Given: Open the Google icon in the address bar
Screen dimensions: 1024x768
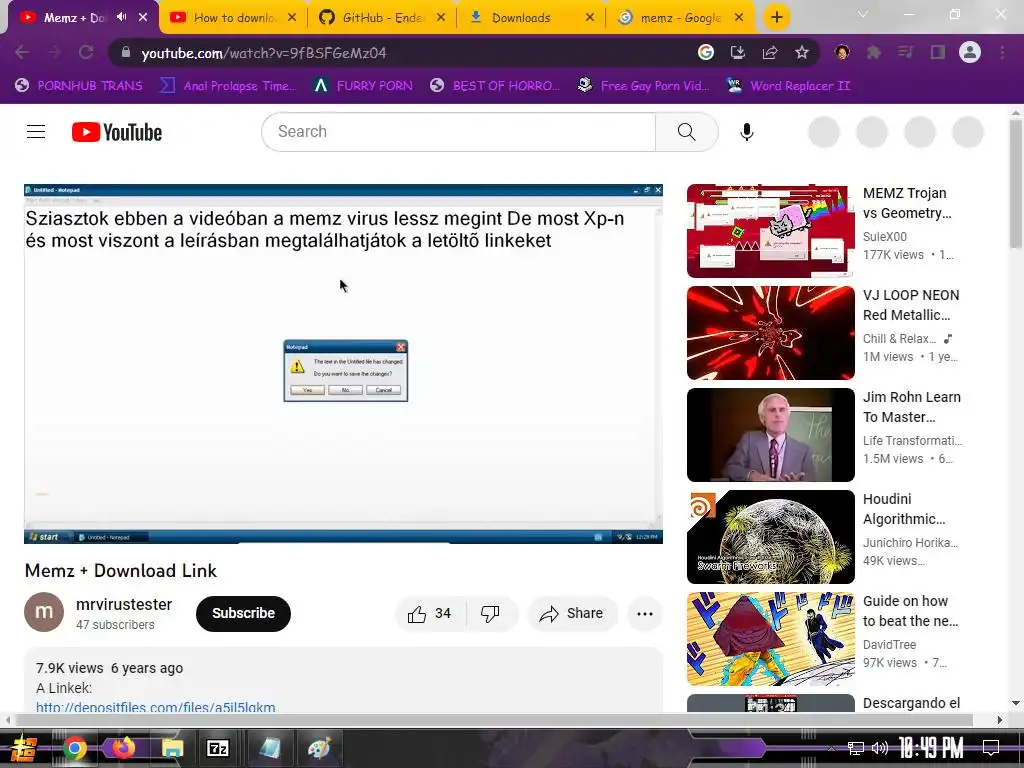Looking at the screenshot, I should 705,52.
